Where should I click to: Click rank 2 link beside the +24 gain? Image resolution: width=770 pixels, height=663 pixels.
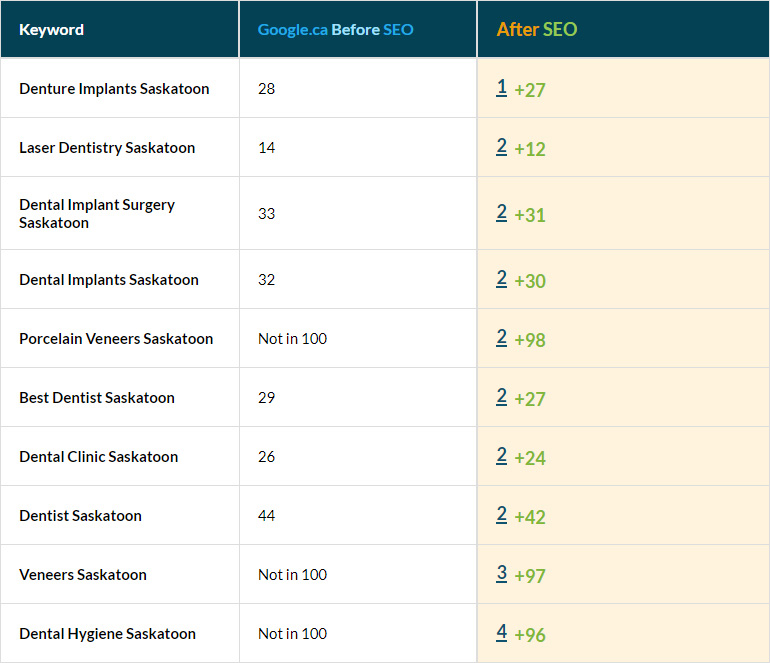point(501,456)
